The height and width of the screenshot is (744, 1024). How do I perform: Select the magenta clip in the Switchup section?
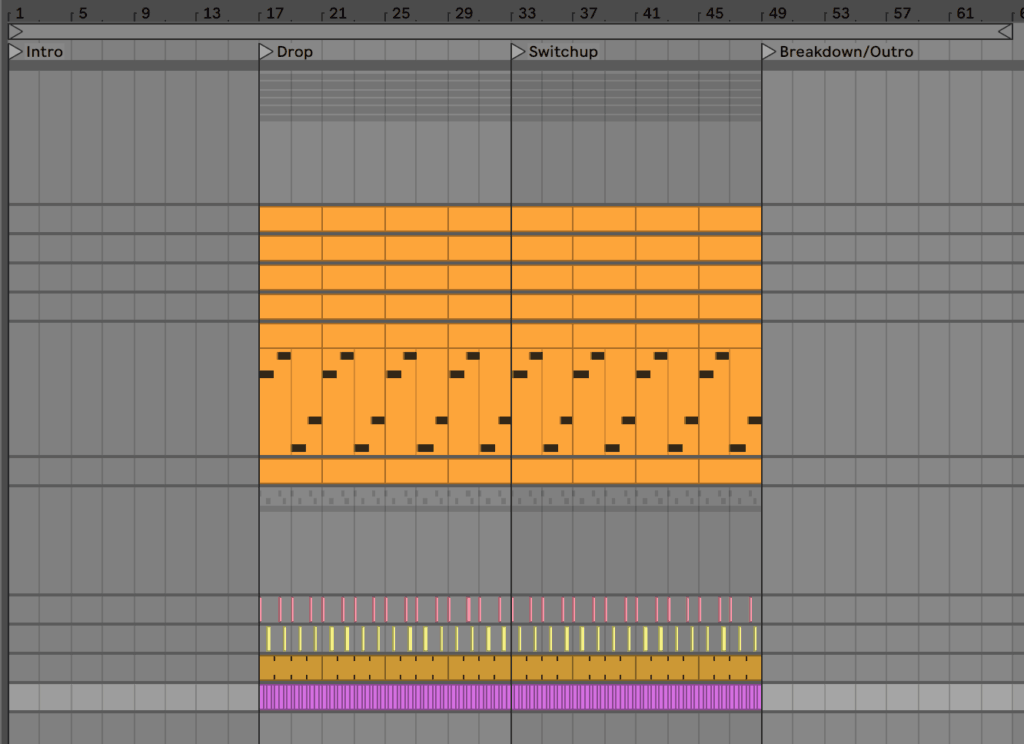(636, 697)
